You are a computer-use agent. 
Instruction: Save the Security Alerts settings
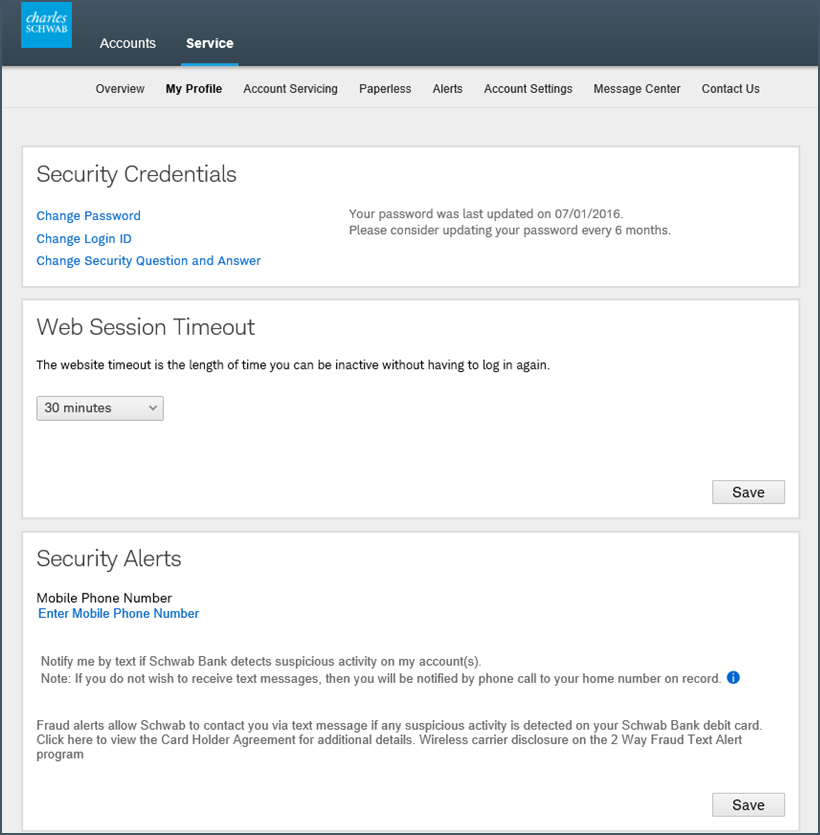point(748,805)
